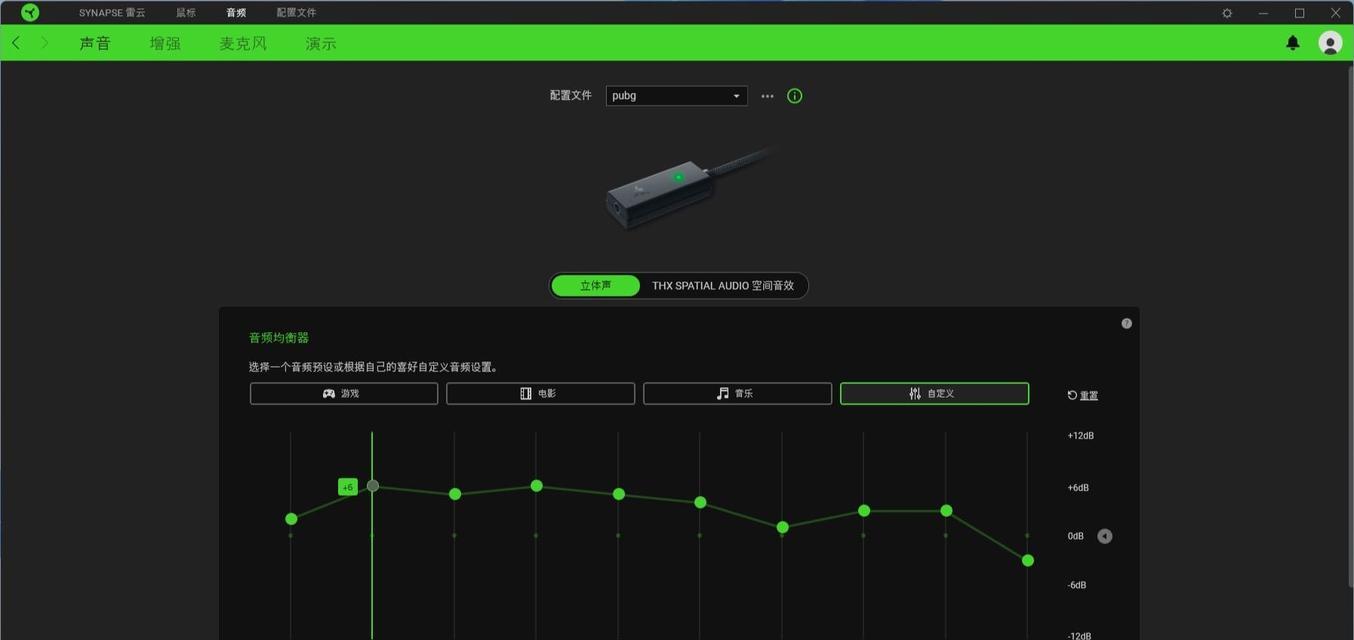This screenshot has height=640, width=1354.
Task: Go back with the left arrow
Action: click(16, 43)
